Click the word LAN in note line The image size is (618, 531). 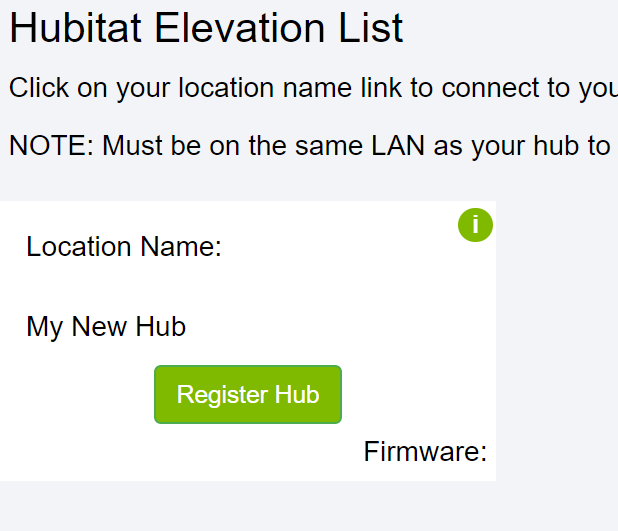point(398,146)
